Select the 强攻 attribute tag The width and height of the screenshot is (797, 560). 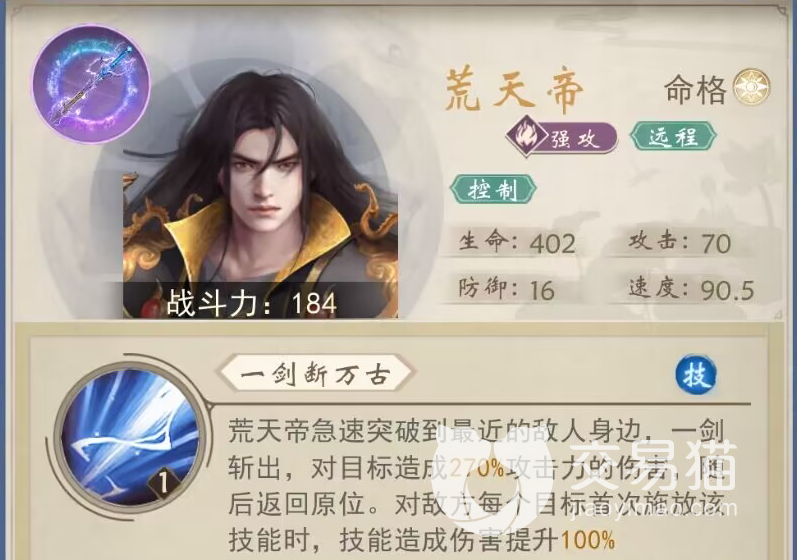pos(562,137)
